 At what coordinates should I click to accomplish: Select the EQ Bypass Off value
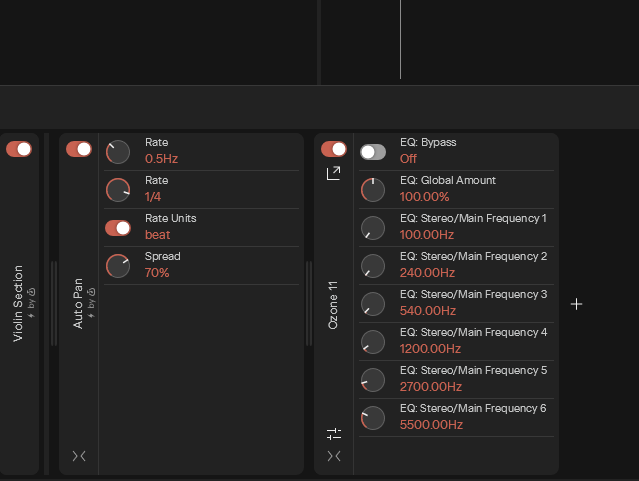[408, 159]
